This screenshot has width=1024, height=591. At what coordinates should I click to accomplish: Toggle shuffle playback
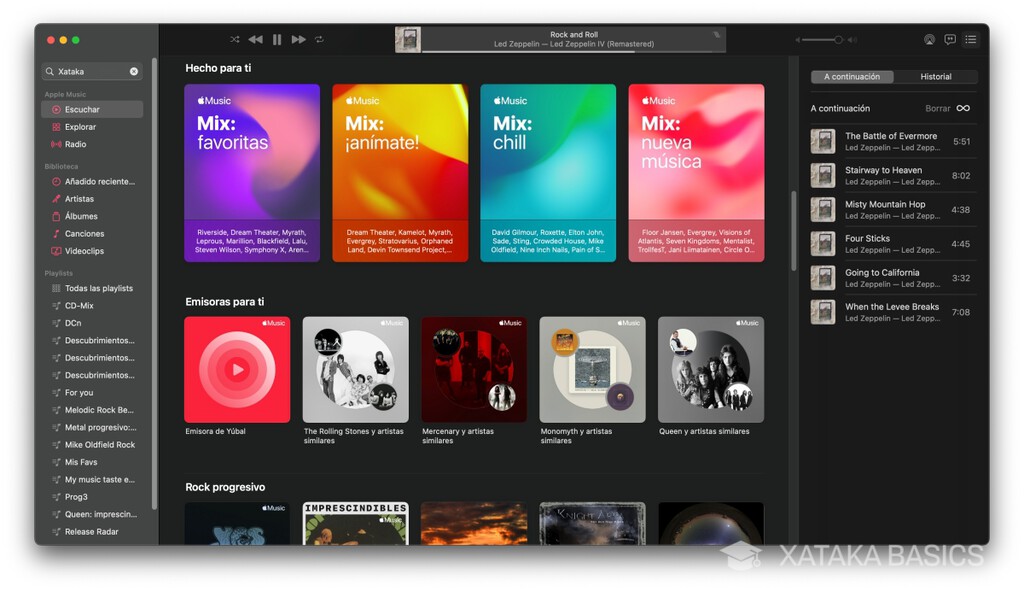234,39
